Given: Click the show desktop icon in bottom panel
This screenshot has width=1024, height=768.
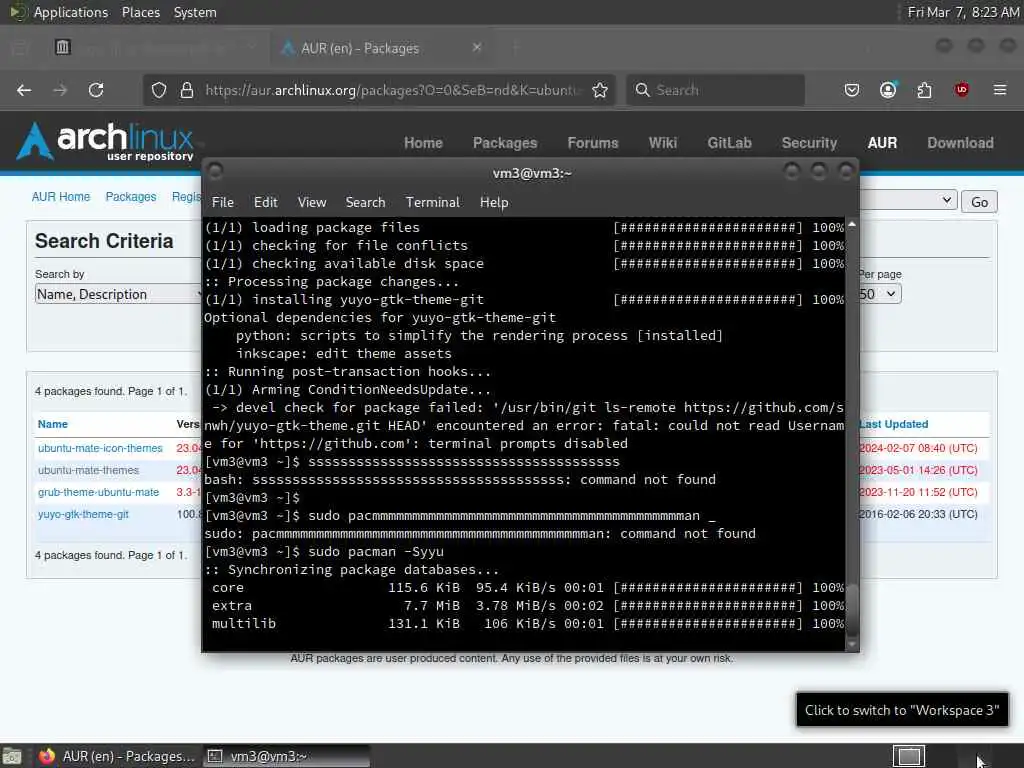Looking at the screenshot, I should click(12, 756).
